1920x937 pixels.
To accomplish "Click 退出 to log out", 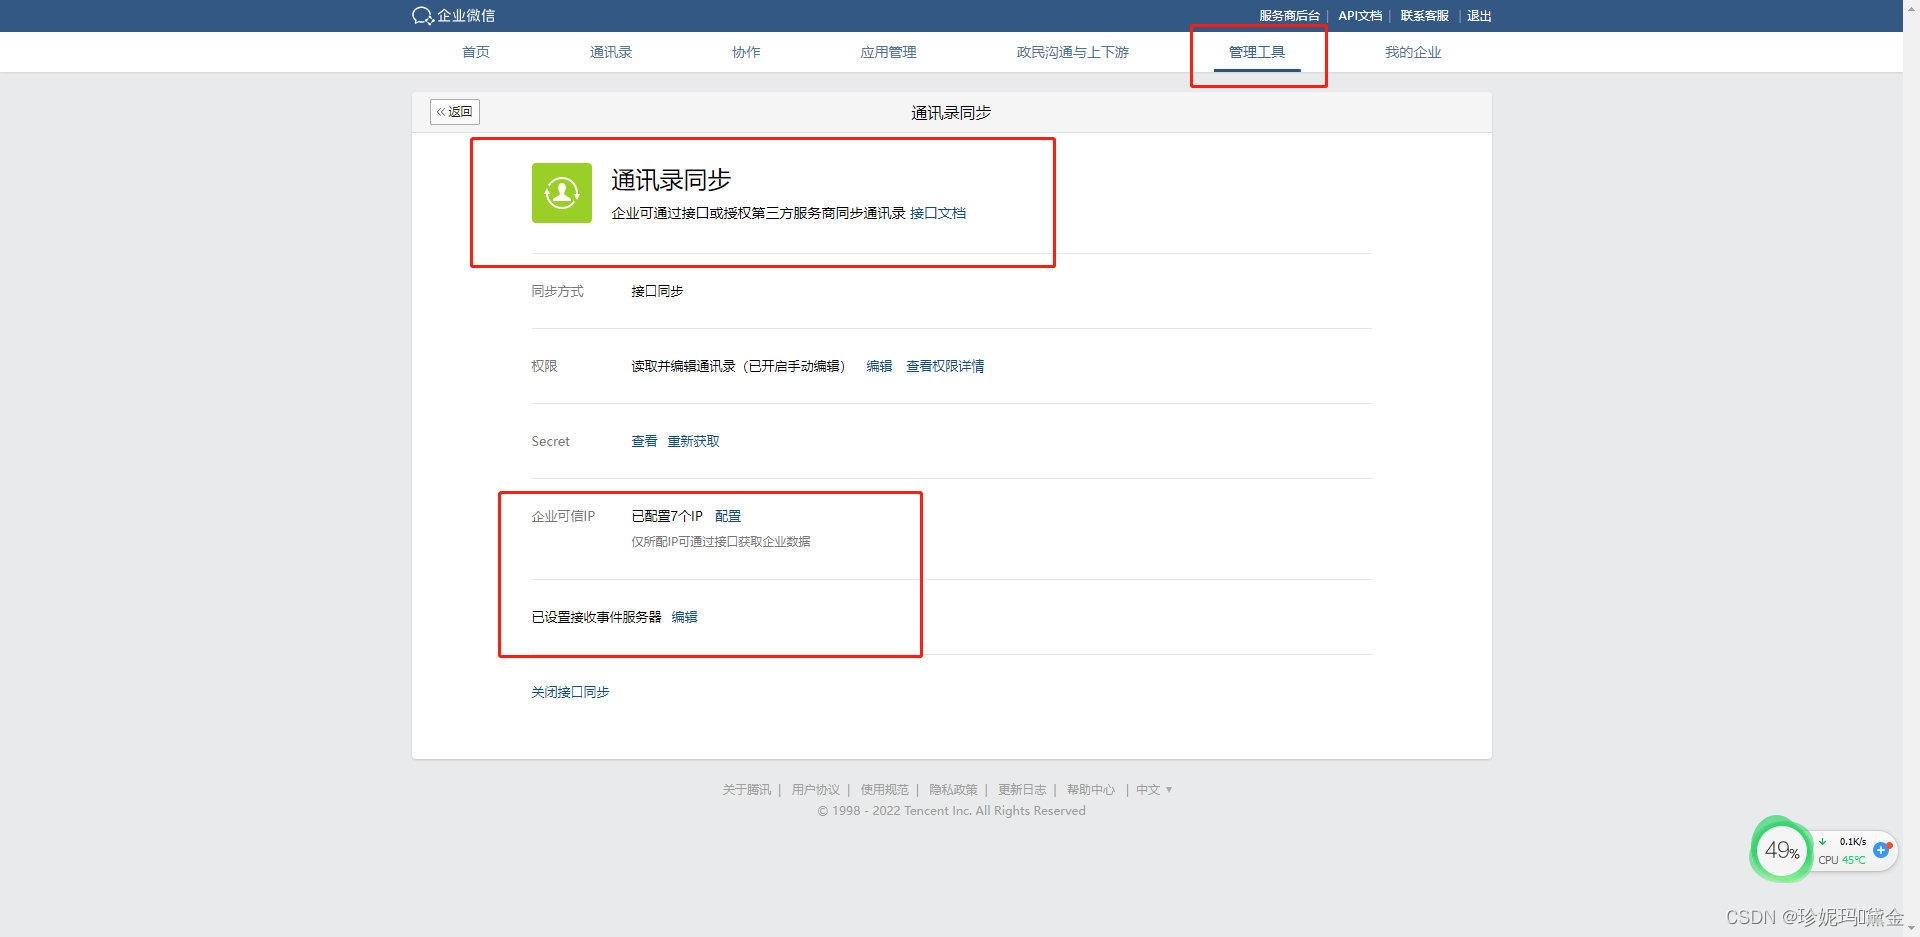I will tap(1479, 16).
